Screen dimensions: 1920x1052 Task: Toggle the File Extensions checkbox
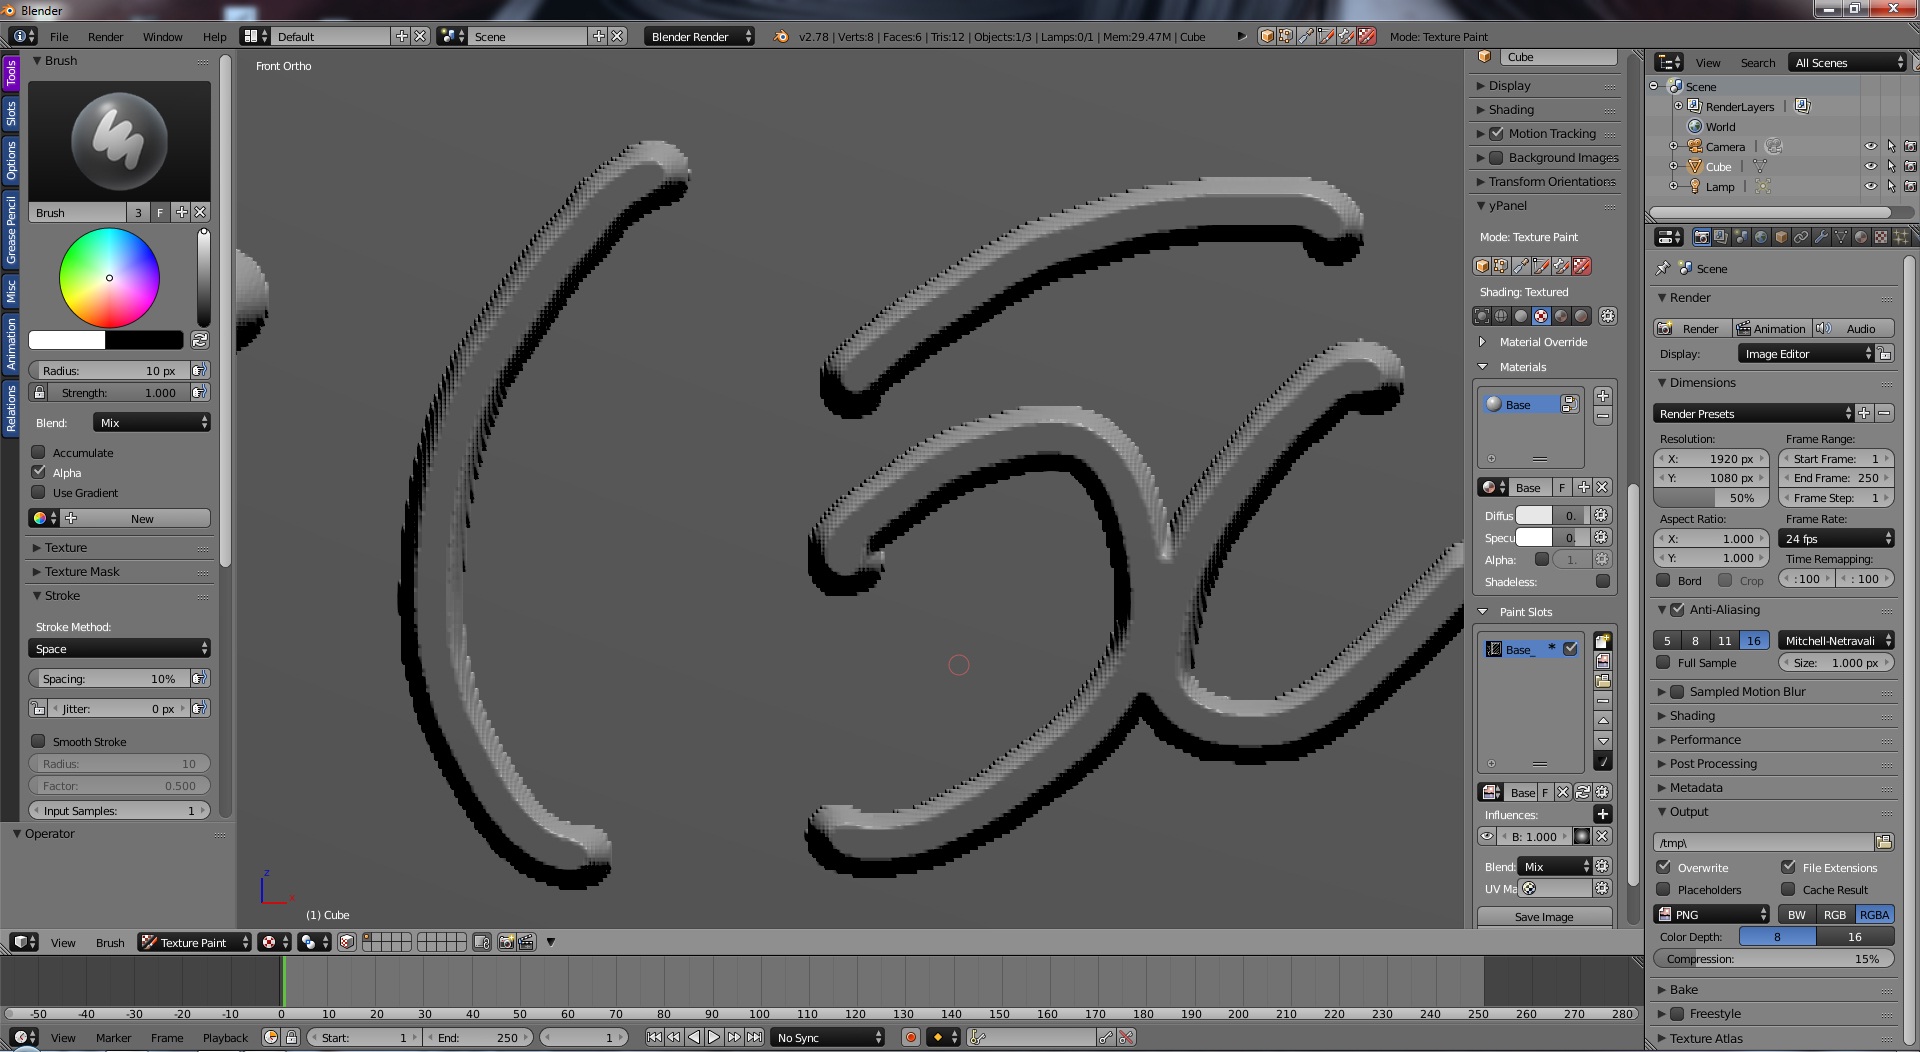click(1788, 867)
